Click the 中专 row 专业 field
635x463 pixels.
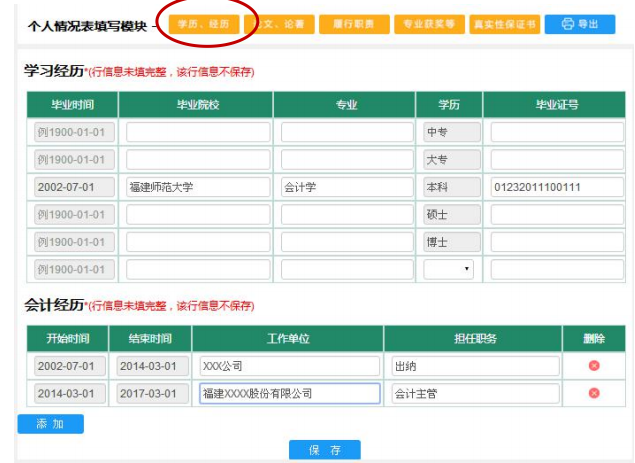click(347, 132)
